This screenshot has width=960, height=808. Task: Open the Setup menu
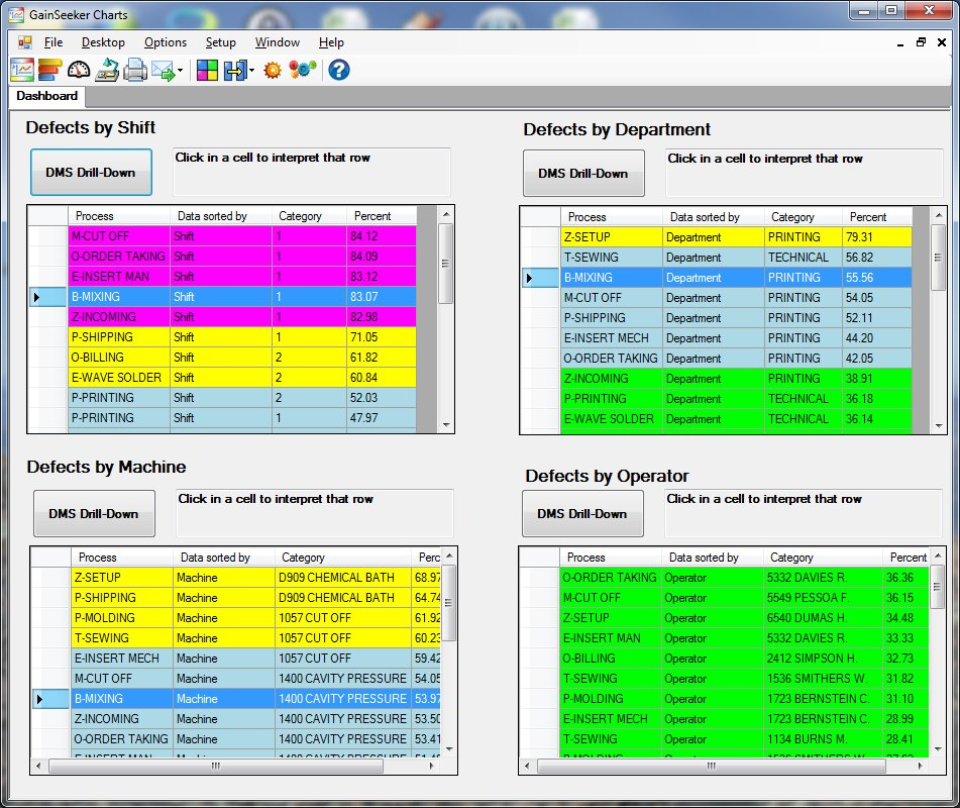[221, 42]
